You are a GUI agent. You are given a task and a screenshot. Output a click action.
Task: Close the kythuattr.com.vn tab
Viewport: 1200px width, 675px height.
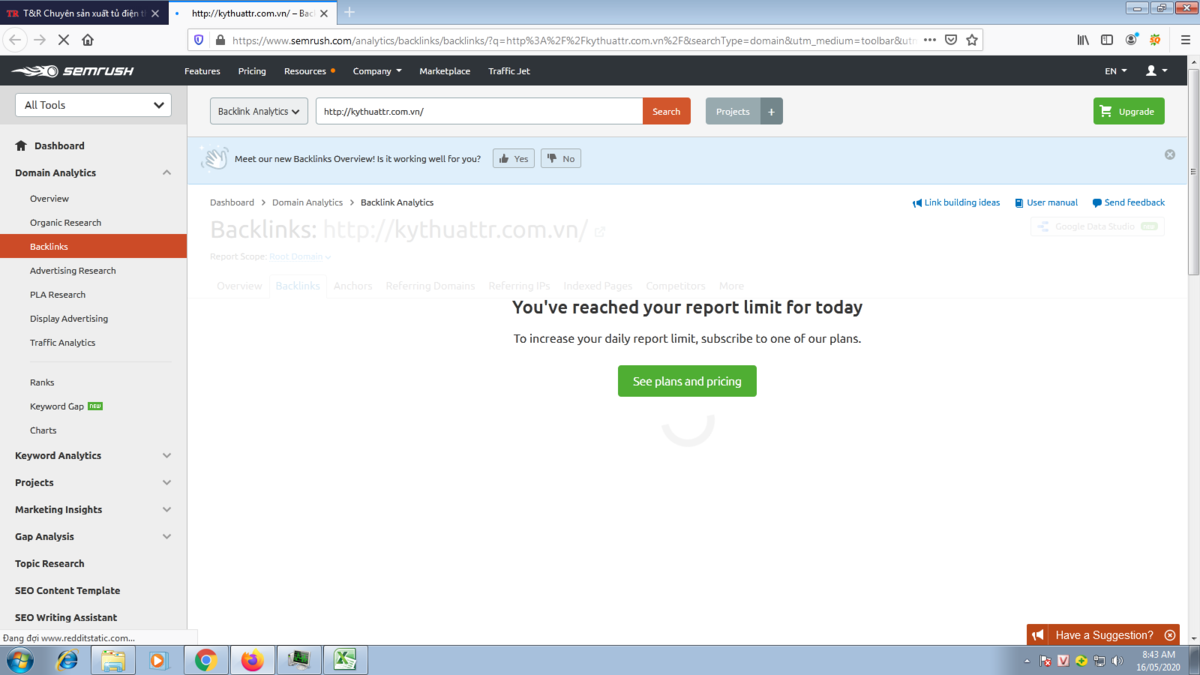click(324, 13)
